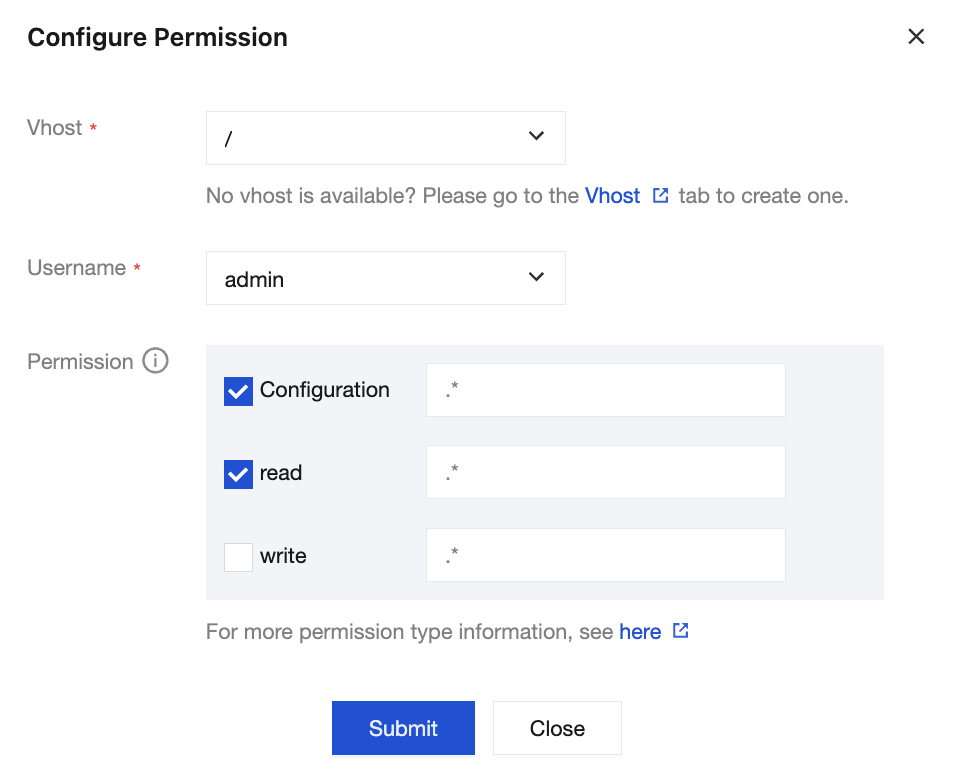Click the 'write' checkbox label text
958x770 pixels.
[x=283, y=556]
